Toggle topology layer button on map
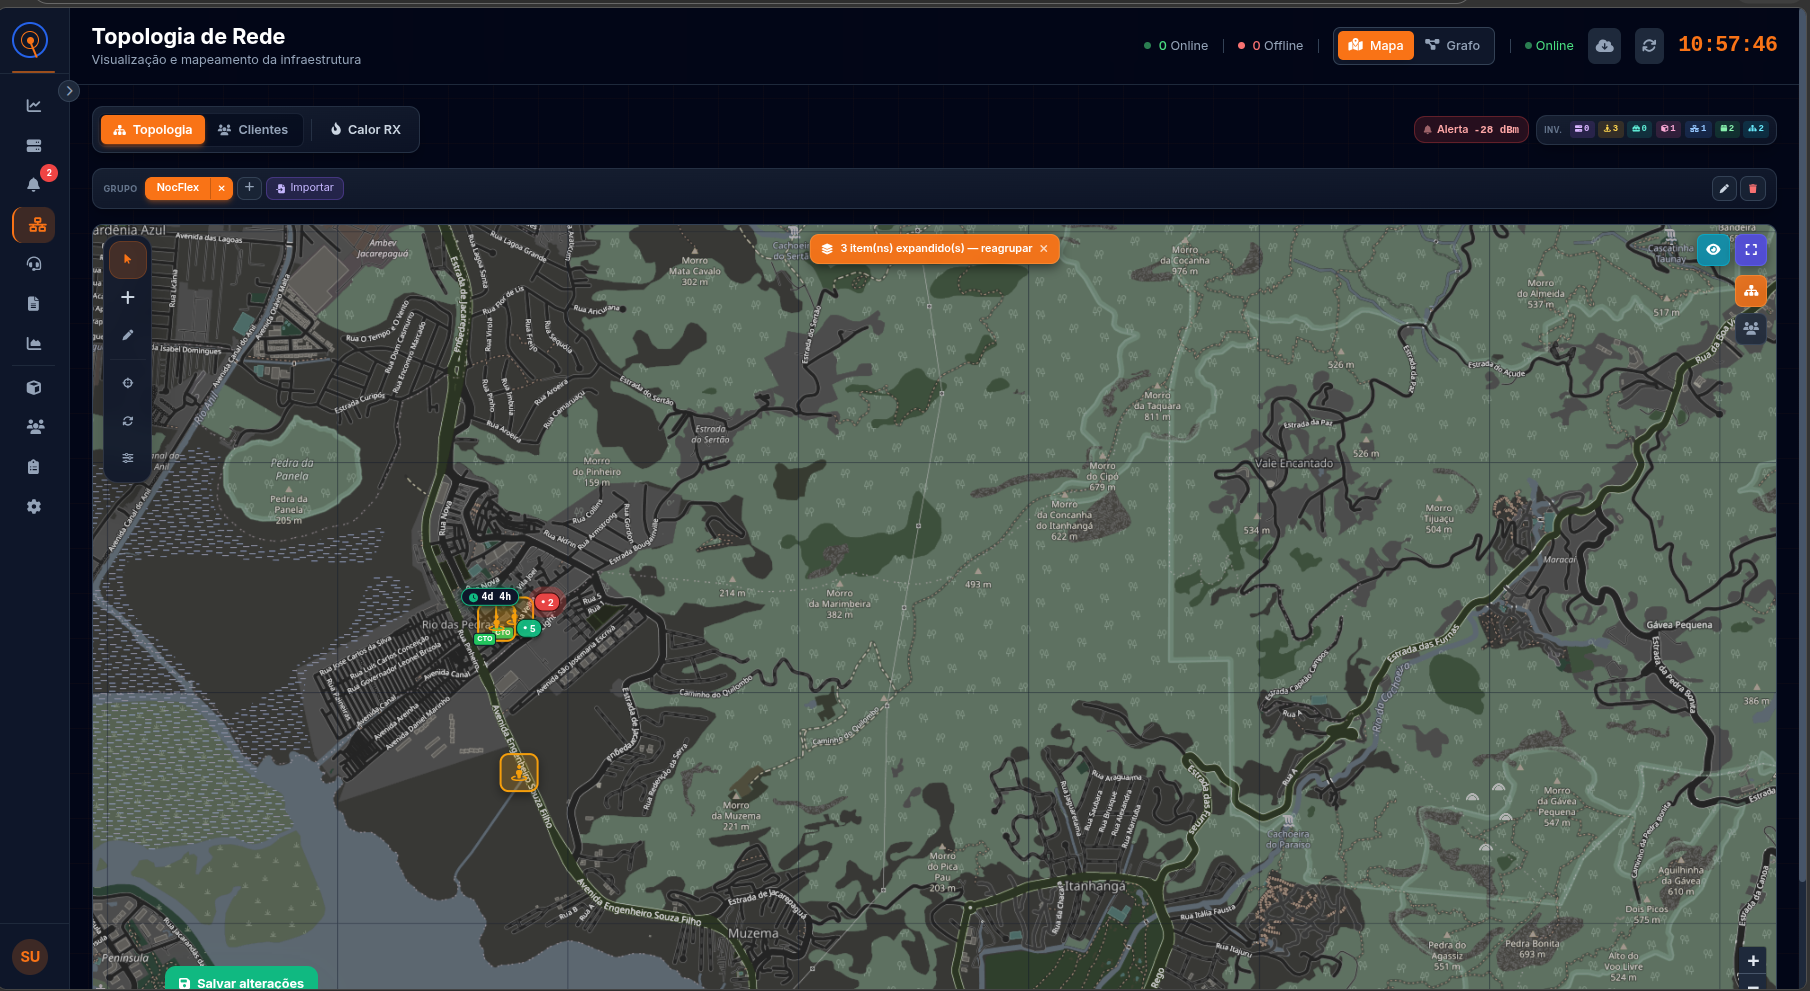The width and height of the screenshot is (1810, 991). tap(1751, 291)
